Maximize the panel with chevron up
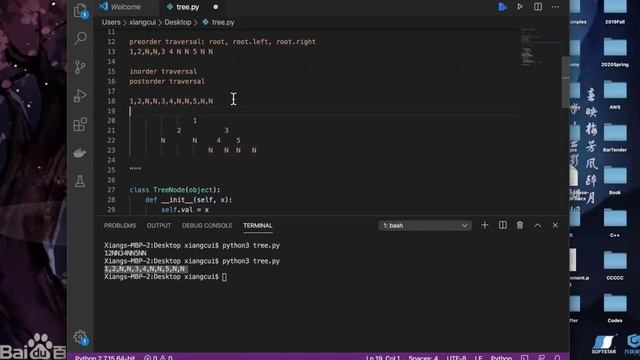 point(538,225)
